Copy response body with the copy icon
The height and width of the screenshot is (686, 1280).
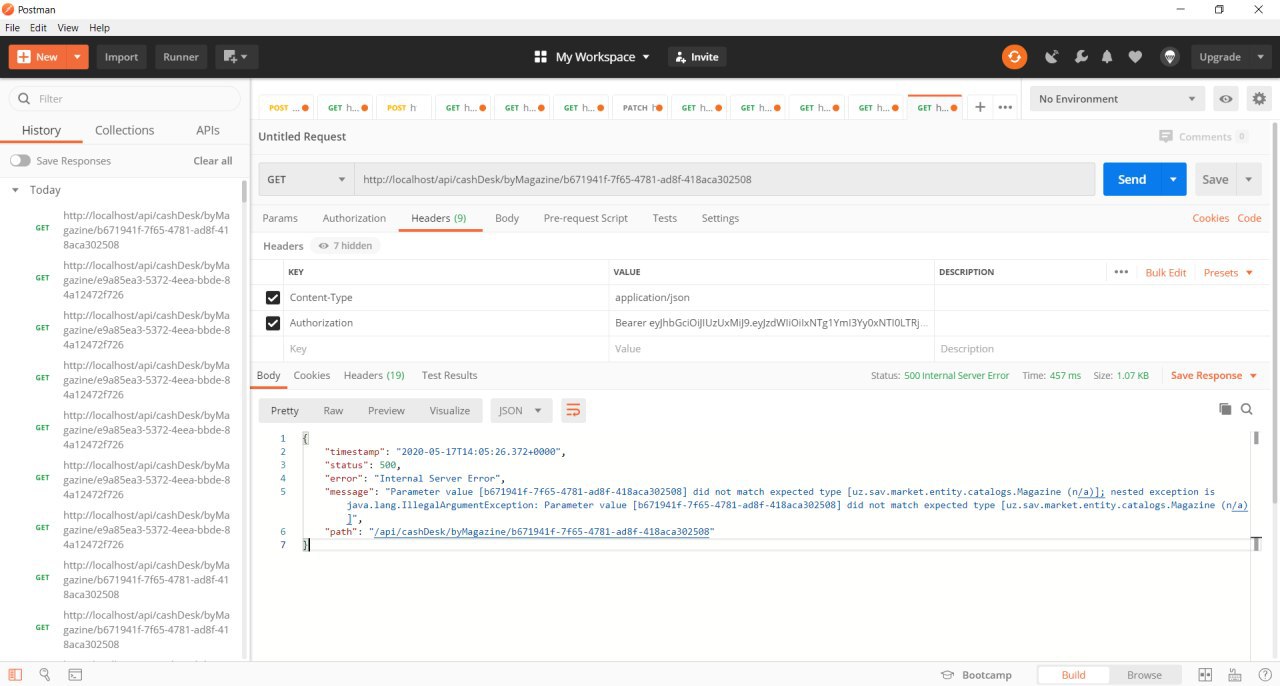(1225, 409)
